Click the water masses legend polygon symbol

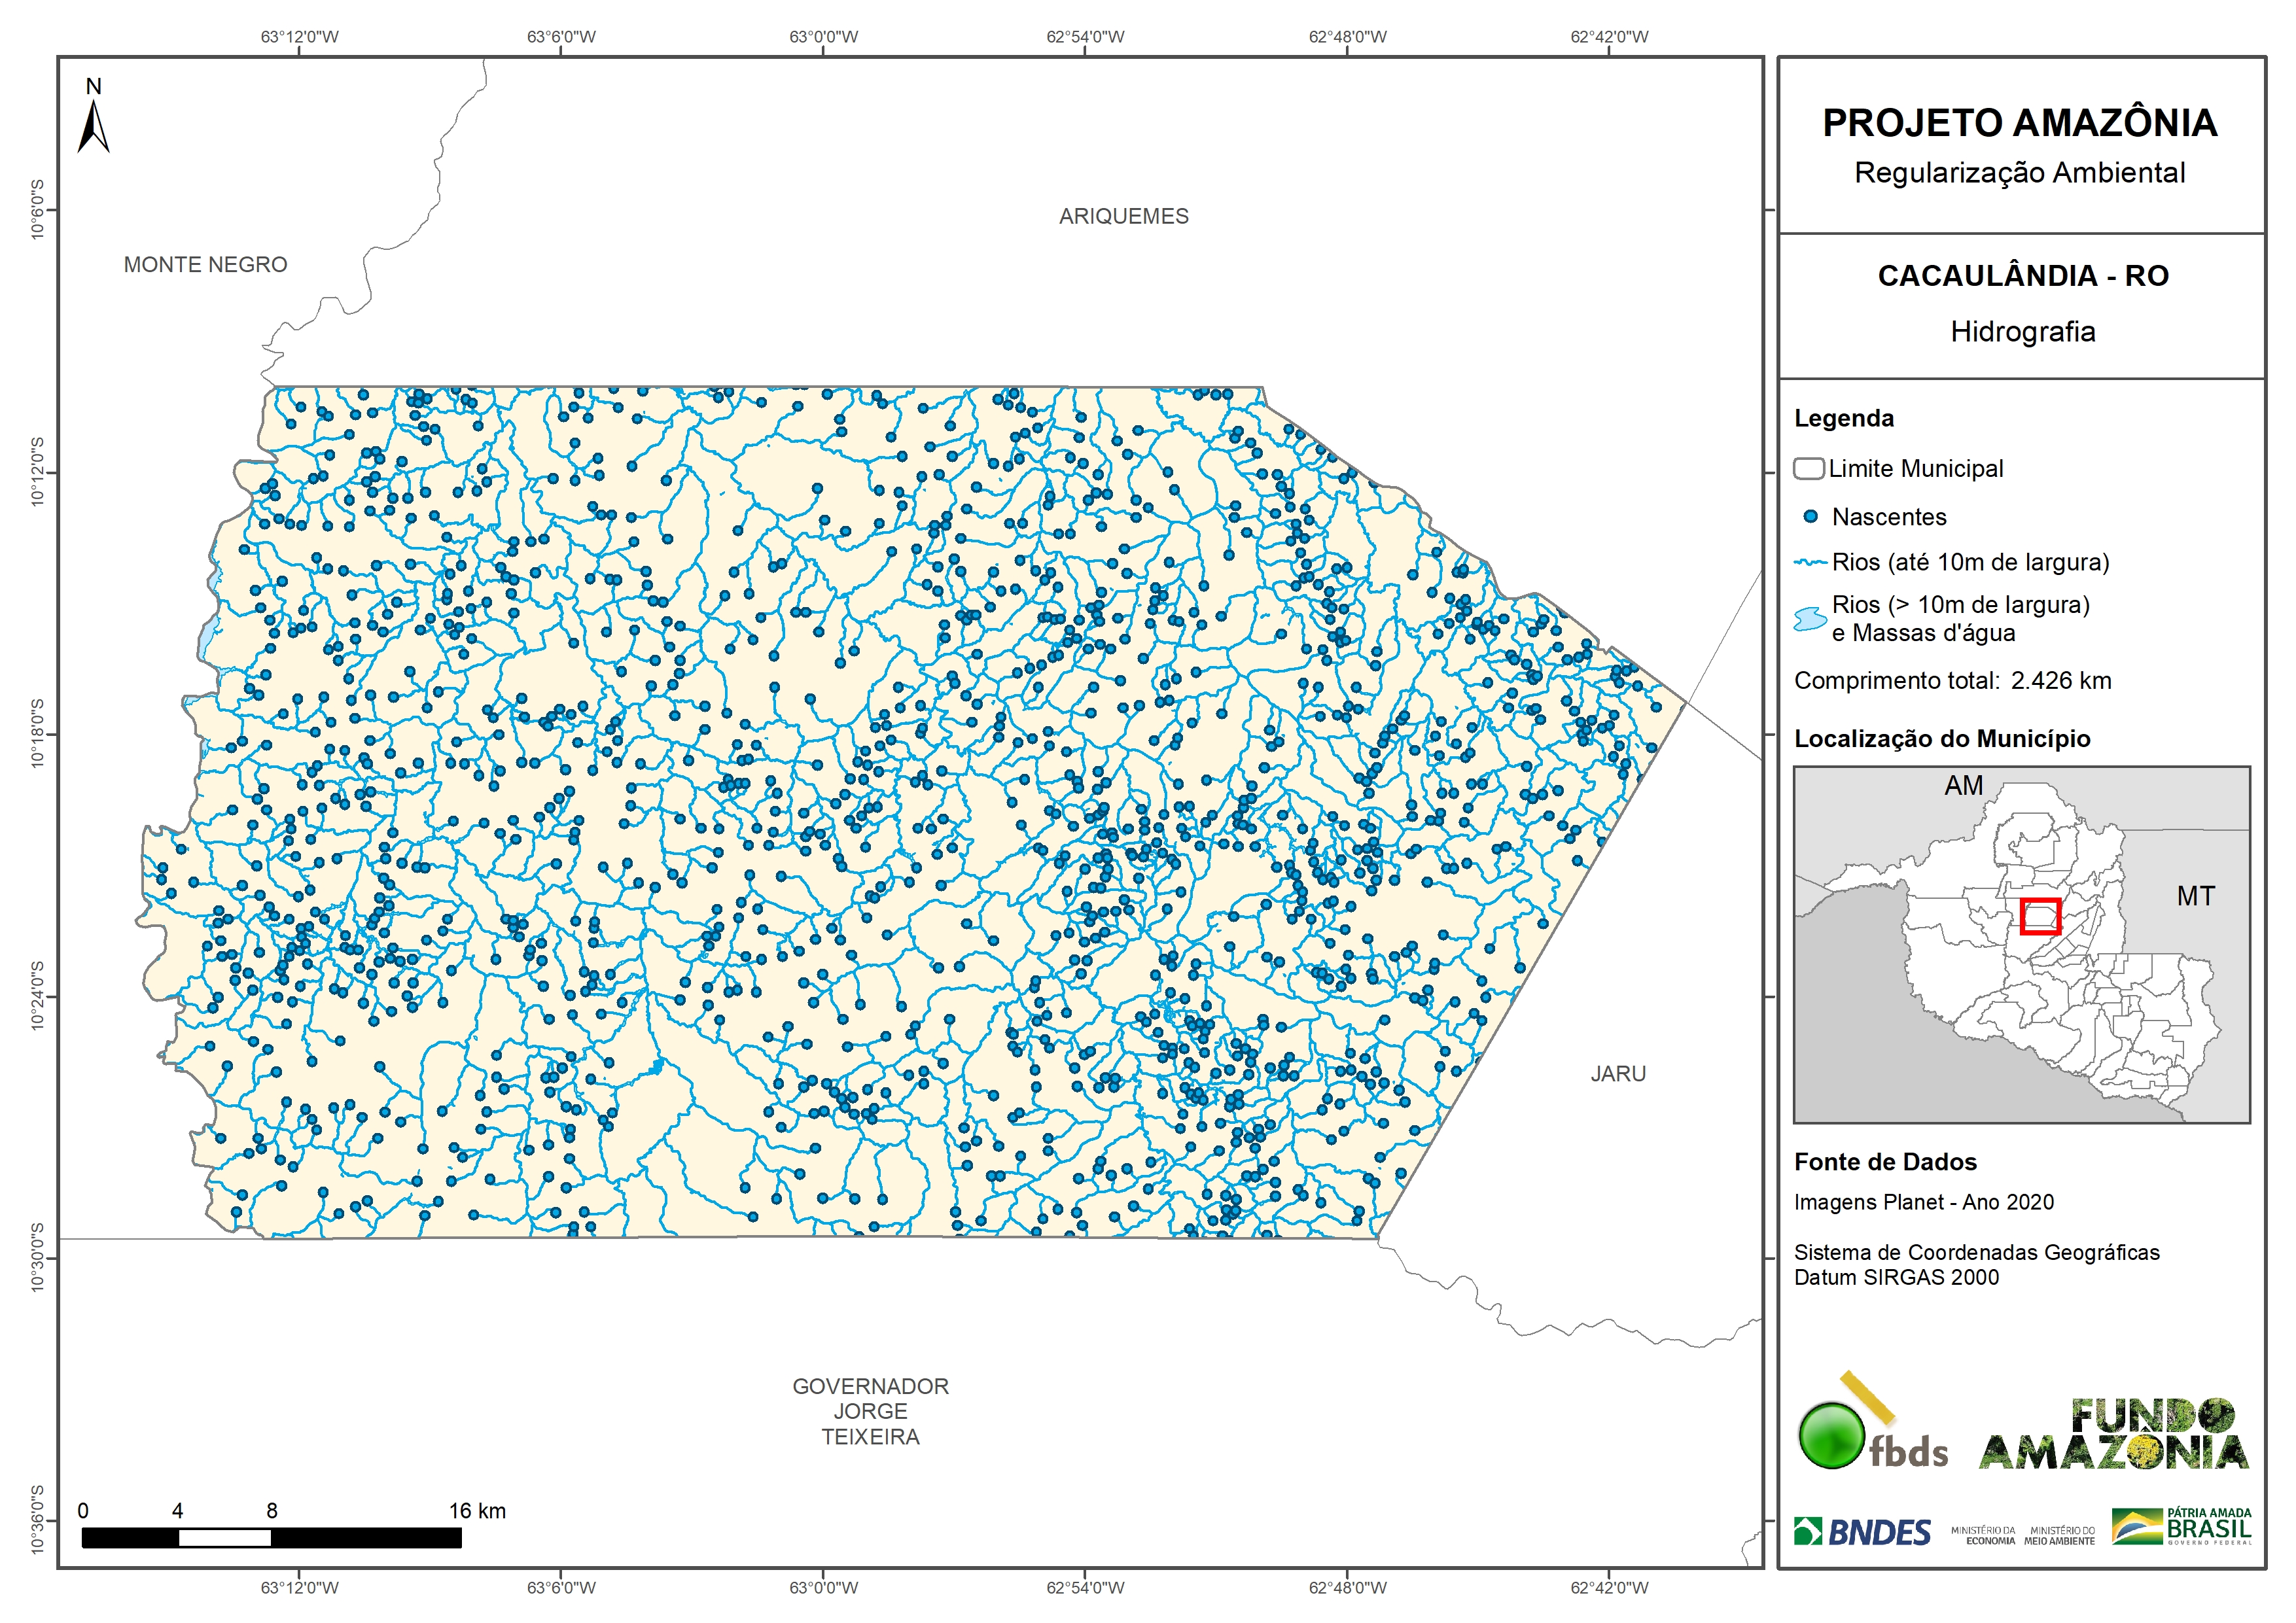pos(1810,619)
